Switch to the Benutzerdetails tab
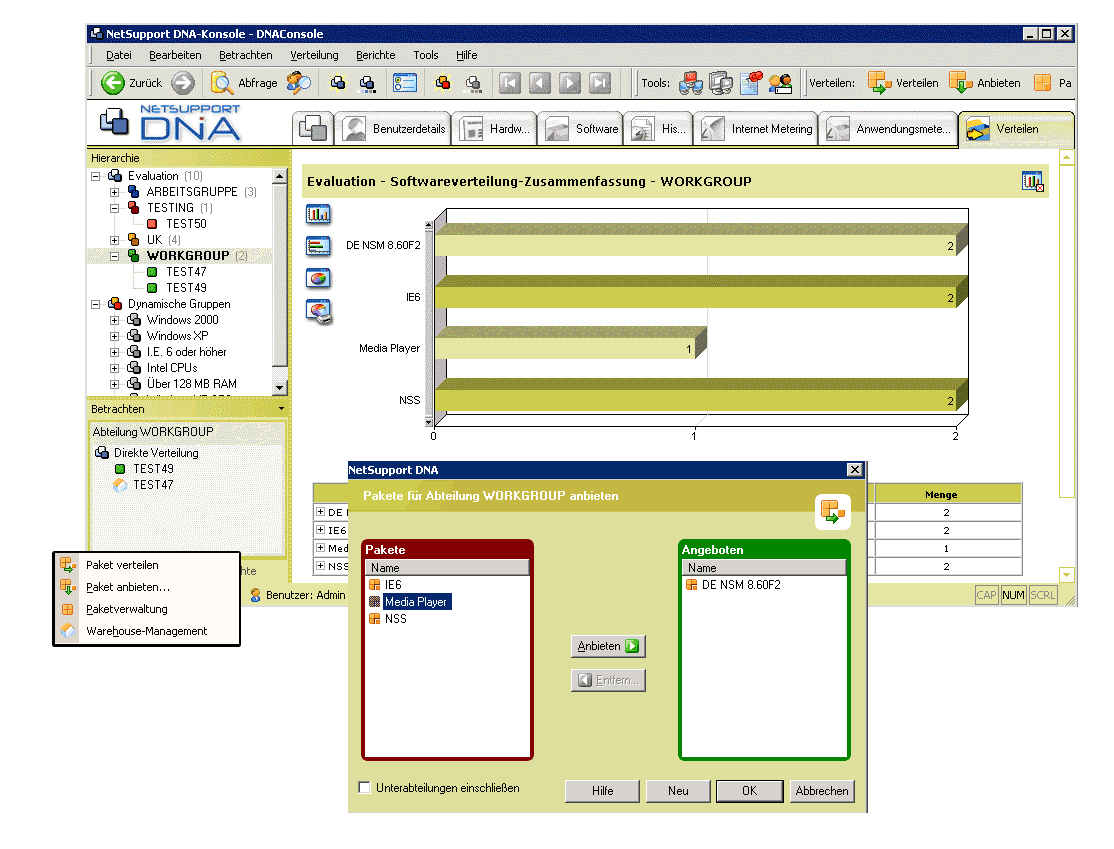Viewport: 1114px width, 849px height. point(393,129)
